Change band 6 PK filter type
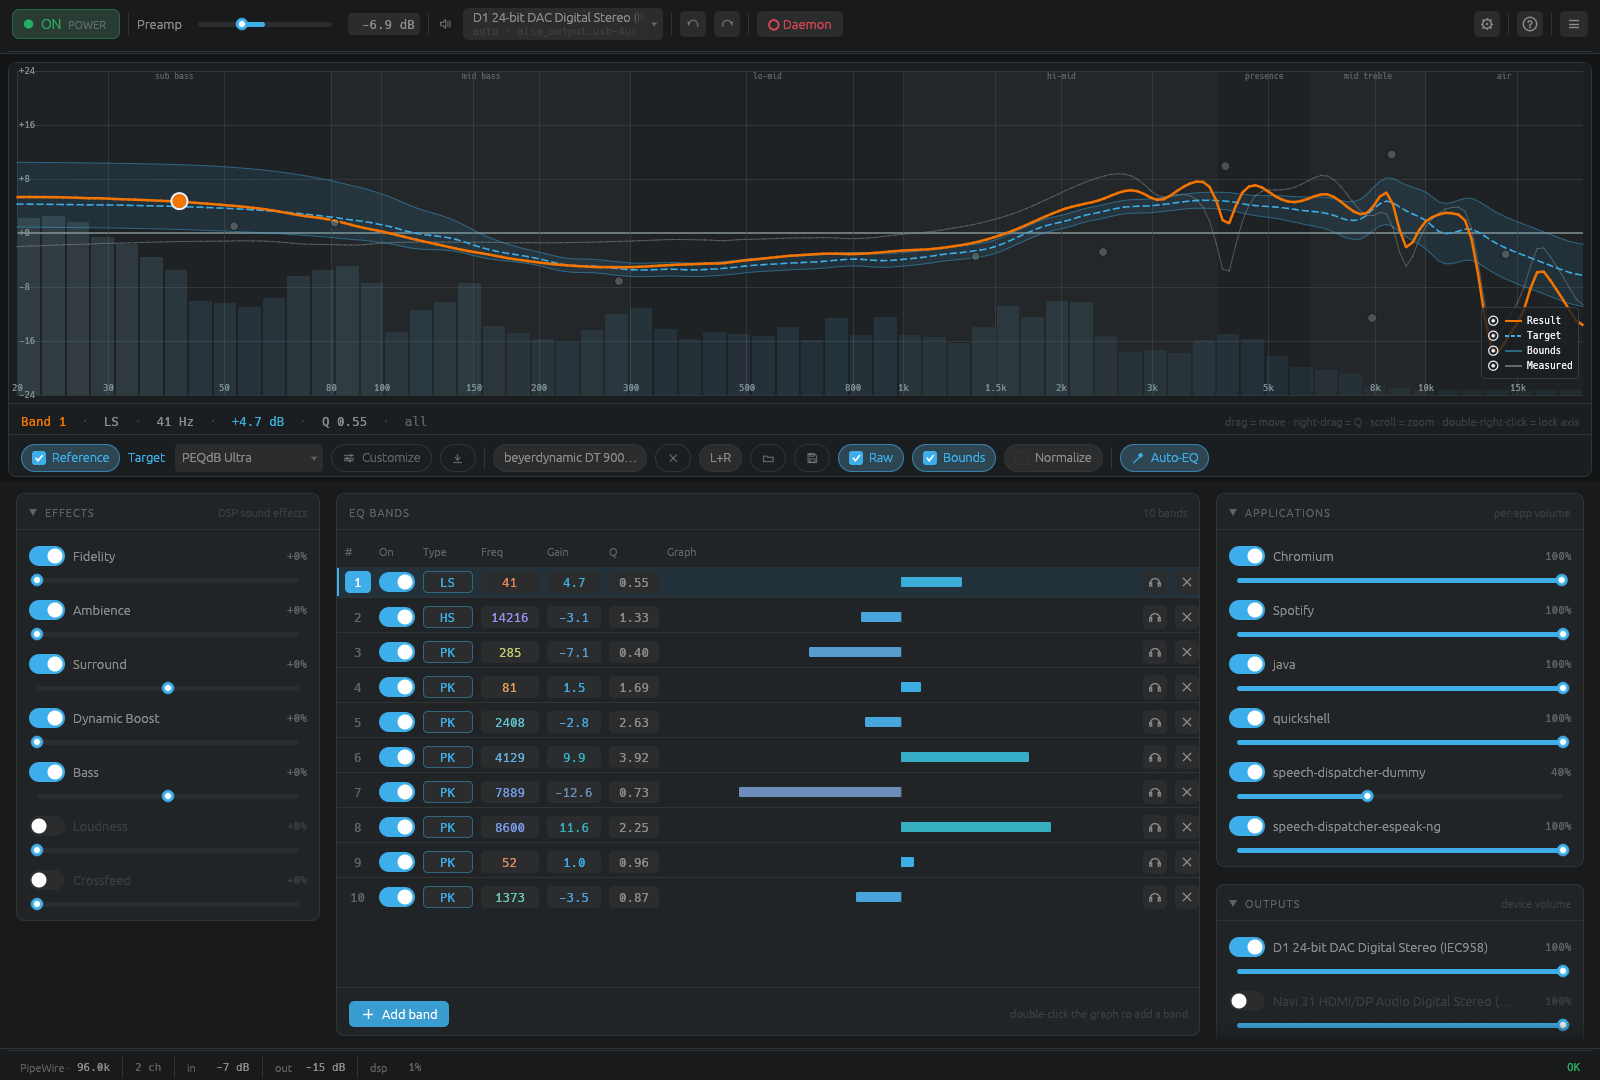The image size is (1600, 1080). tap(447, 757)
